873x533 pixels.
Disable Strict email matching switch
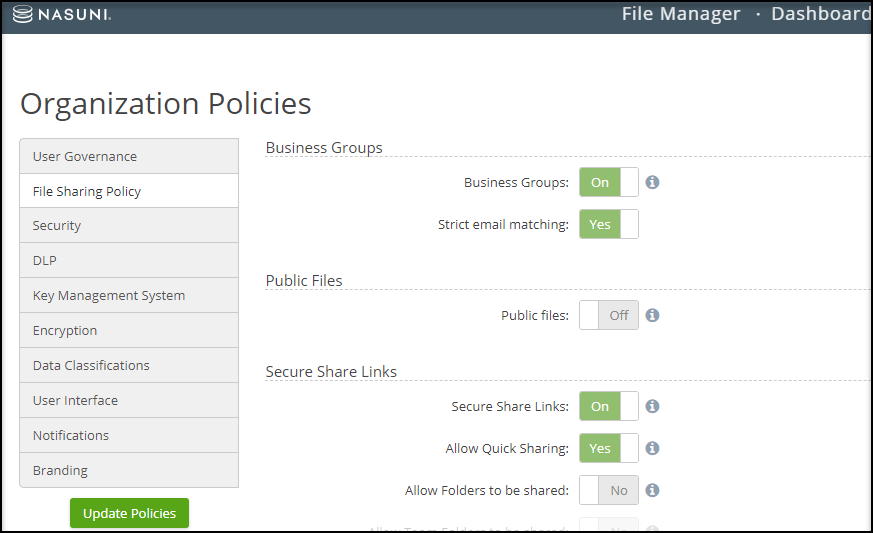point(609,225)
